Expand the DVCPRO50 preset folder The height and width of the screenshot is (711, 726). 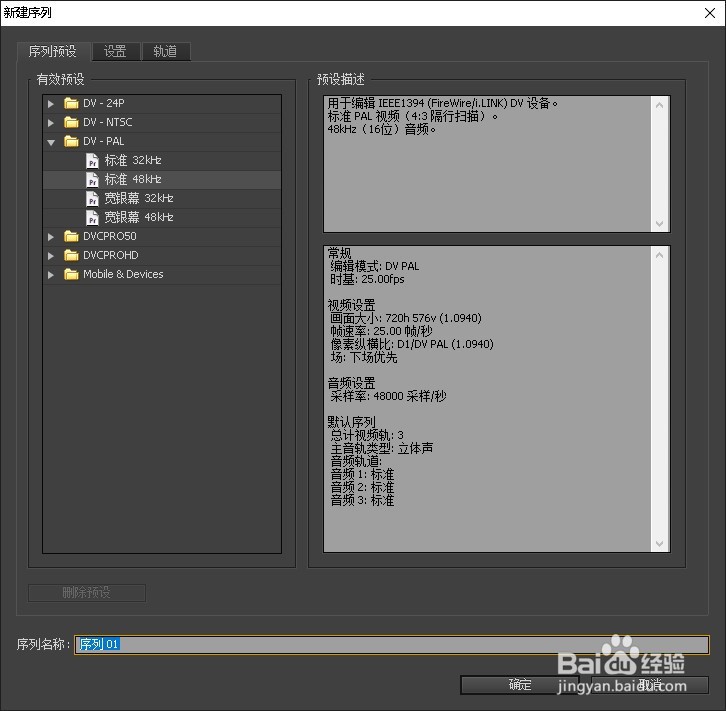tap(51, 237)
